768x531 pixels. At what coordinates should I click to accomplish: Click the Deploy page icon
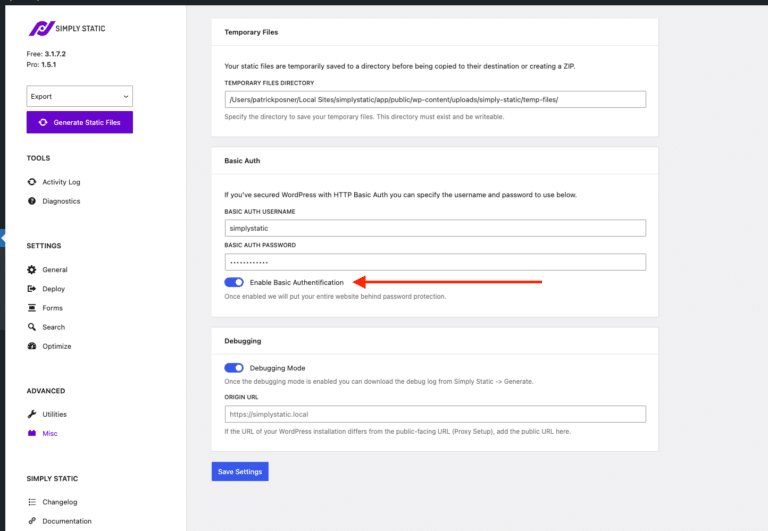[x=32, y=289]
